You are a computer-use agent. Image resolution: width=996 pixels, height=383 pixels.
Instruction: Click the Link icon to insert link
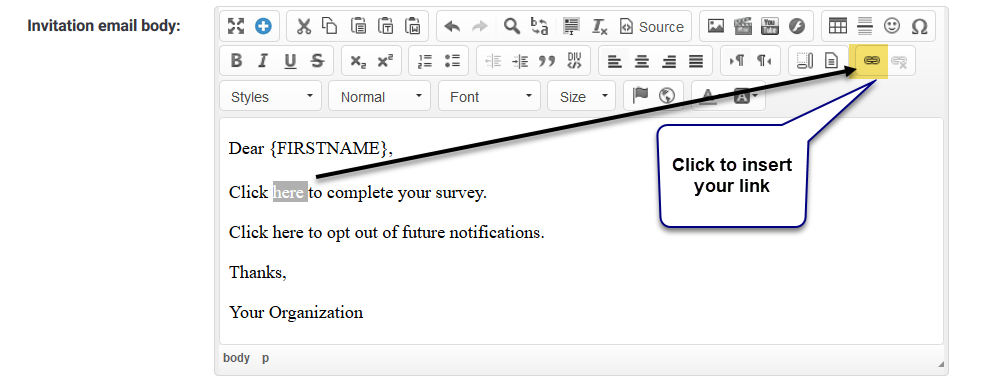pyautogui.click(x=872, y=61)
